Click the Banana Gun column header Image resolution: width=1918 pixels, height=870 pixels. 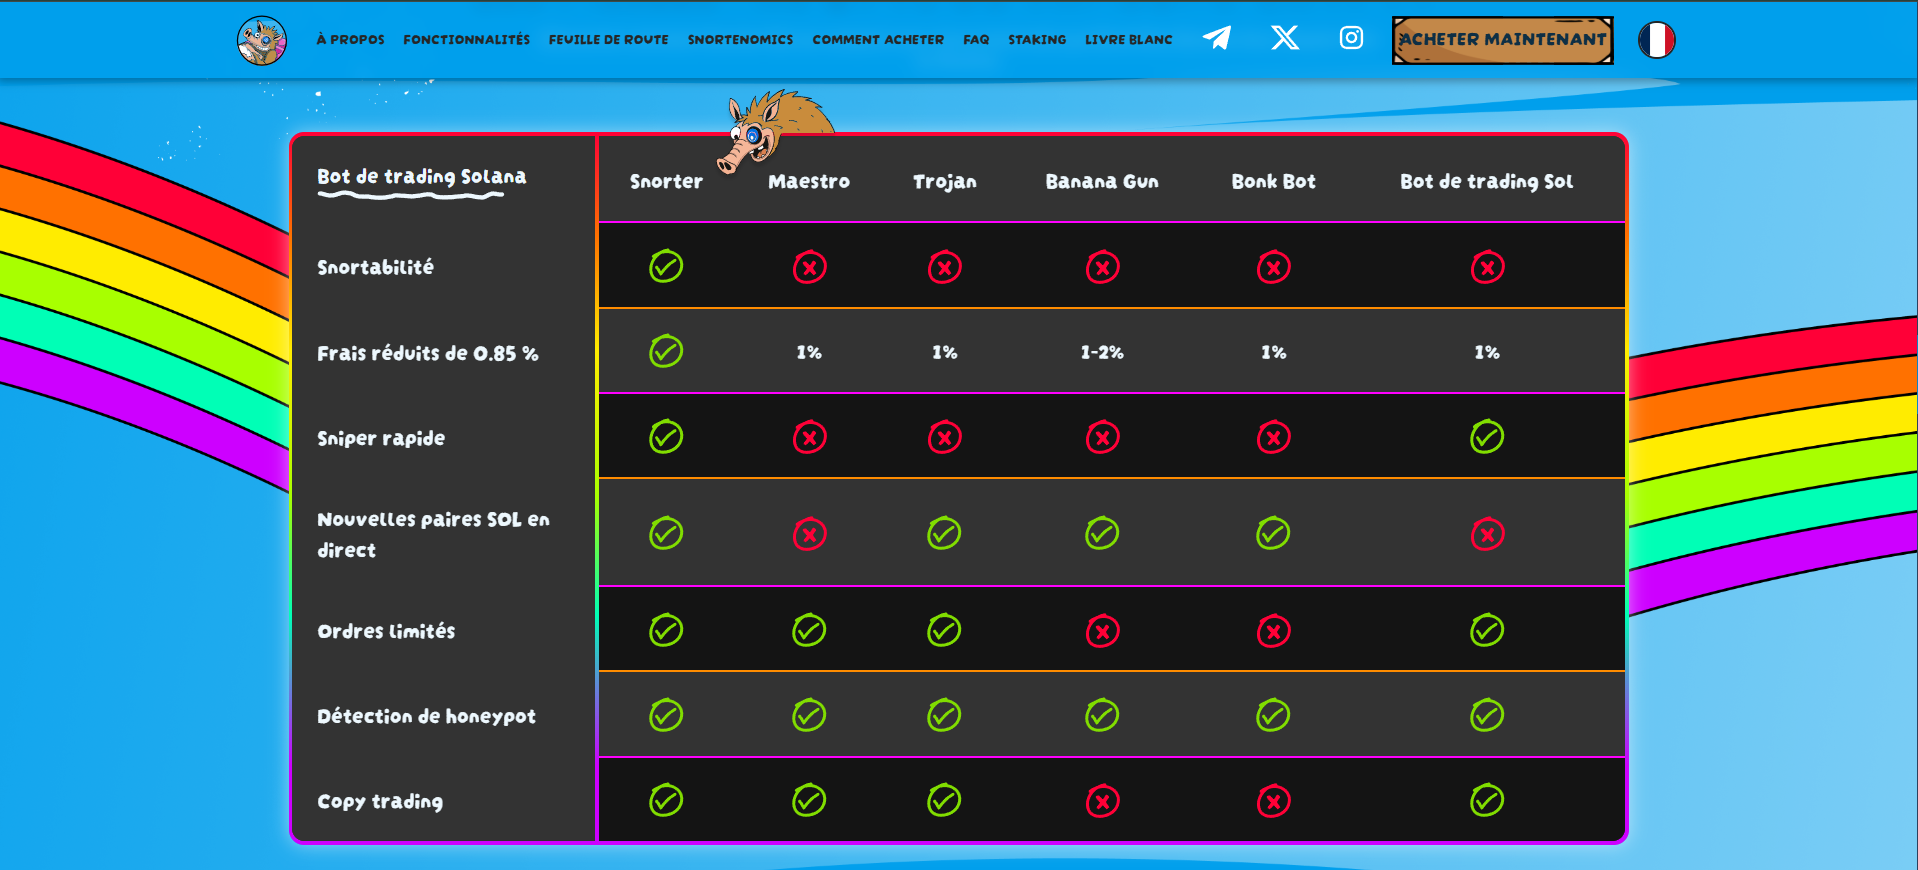(x=1102, y=181)
